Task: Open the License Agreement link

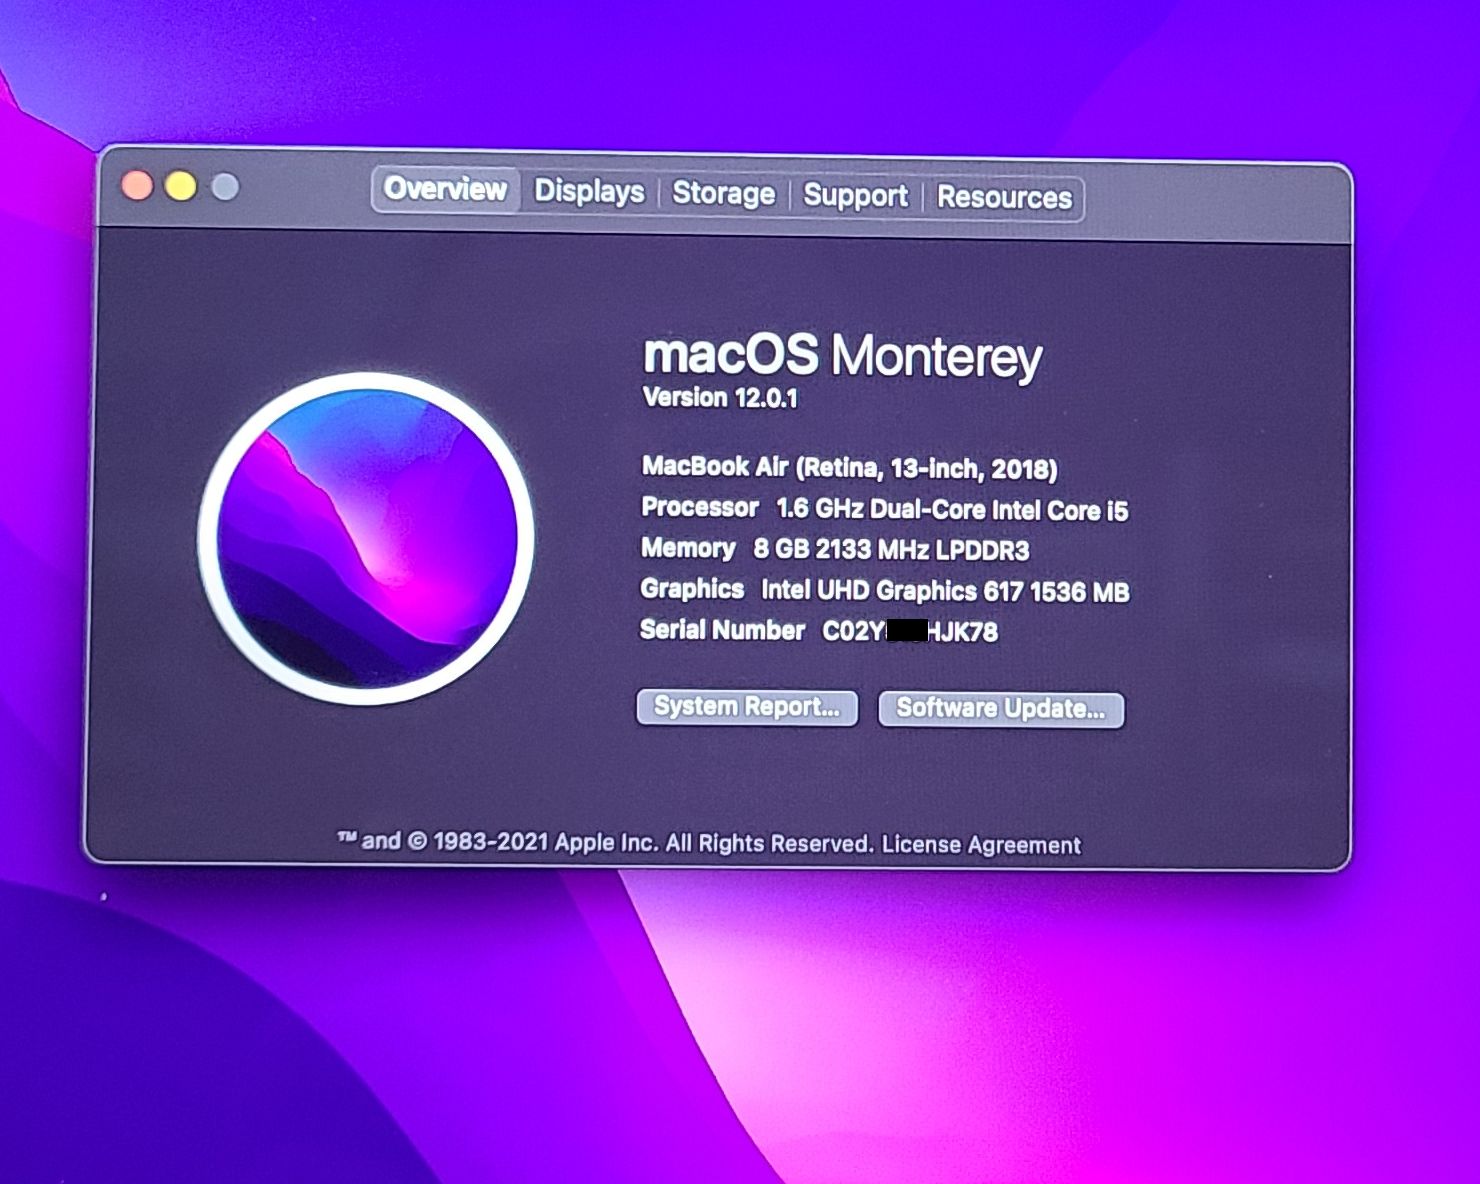Action: [x=981, y=845]
